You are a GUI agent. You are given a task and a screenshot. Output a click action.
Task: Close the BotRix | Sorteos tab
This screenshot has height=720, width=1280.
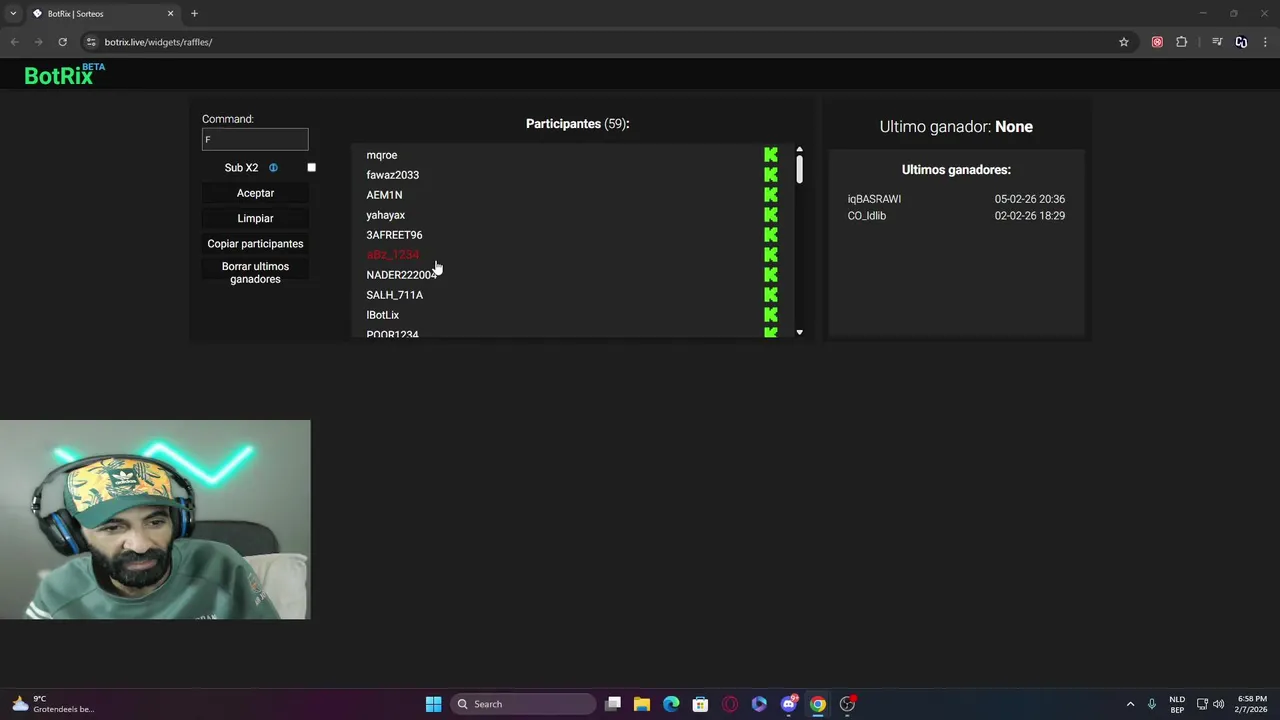point(170,14)
